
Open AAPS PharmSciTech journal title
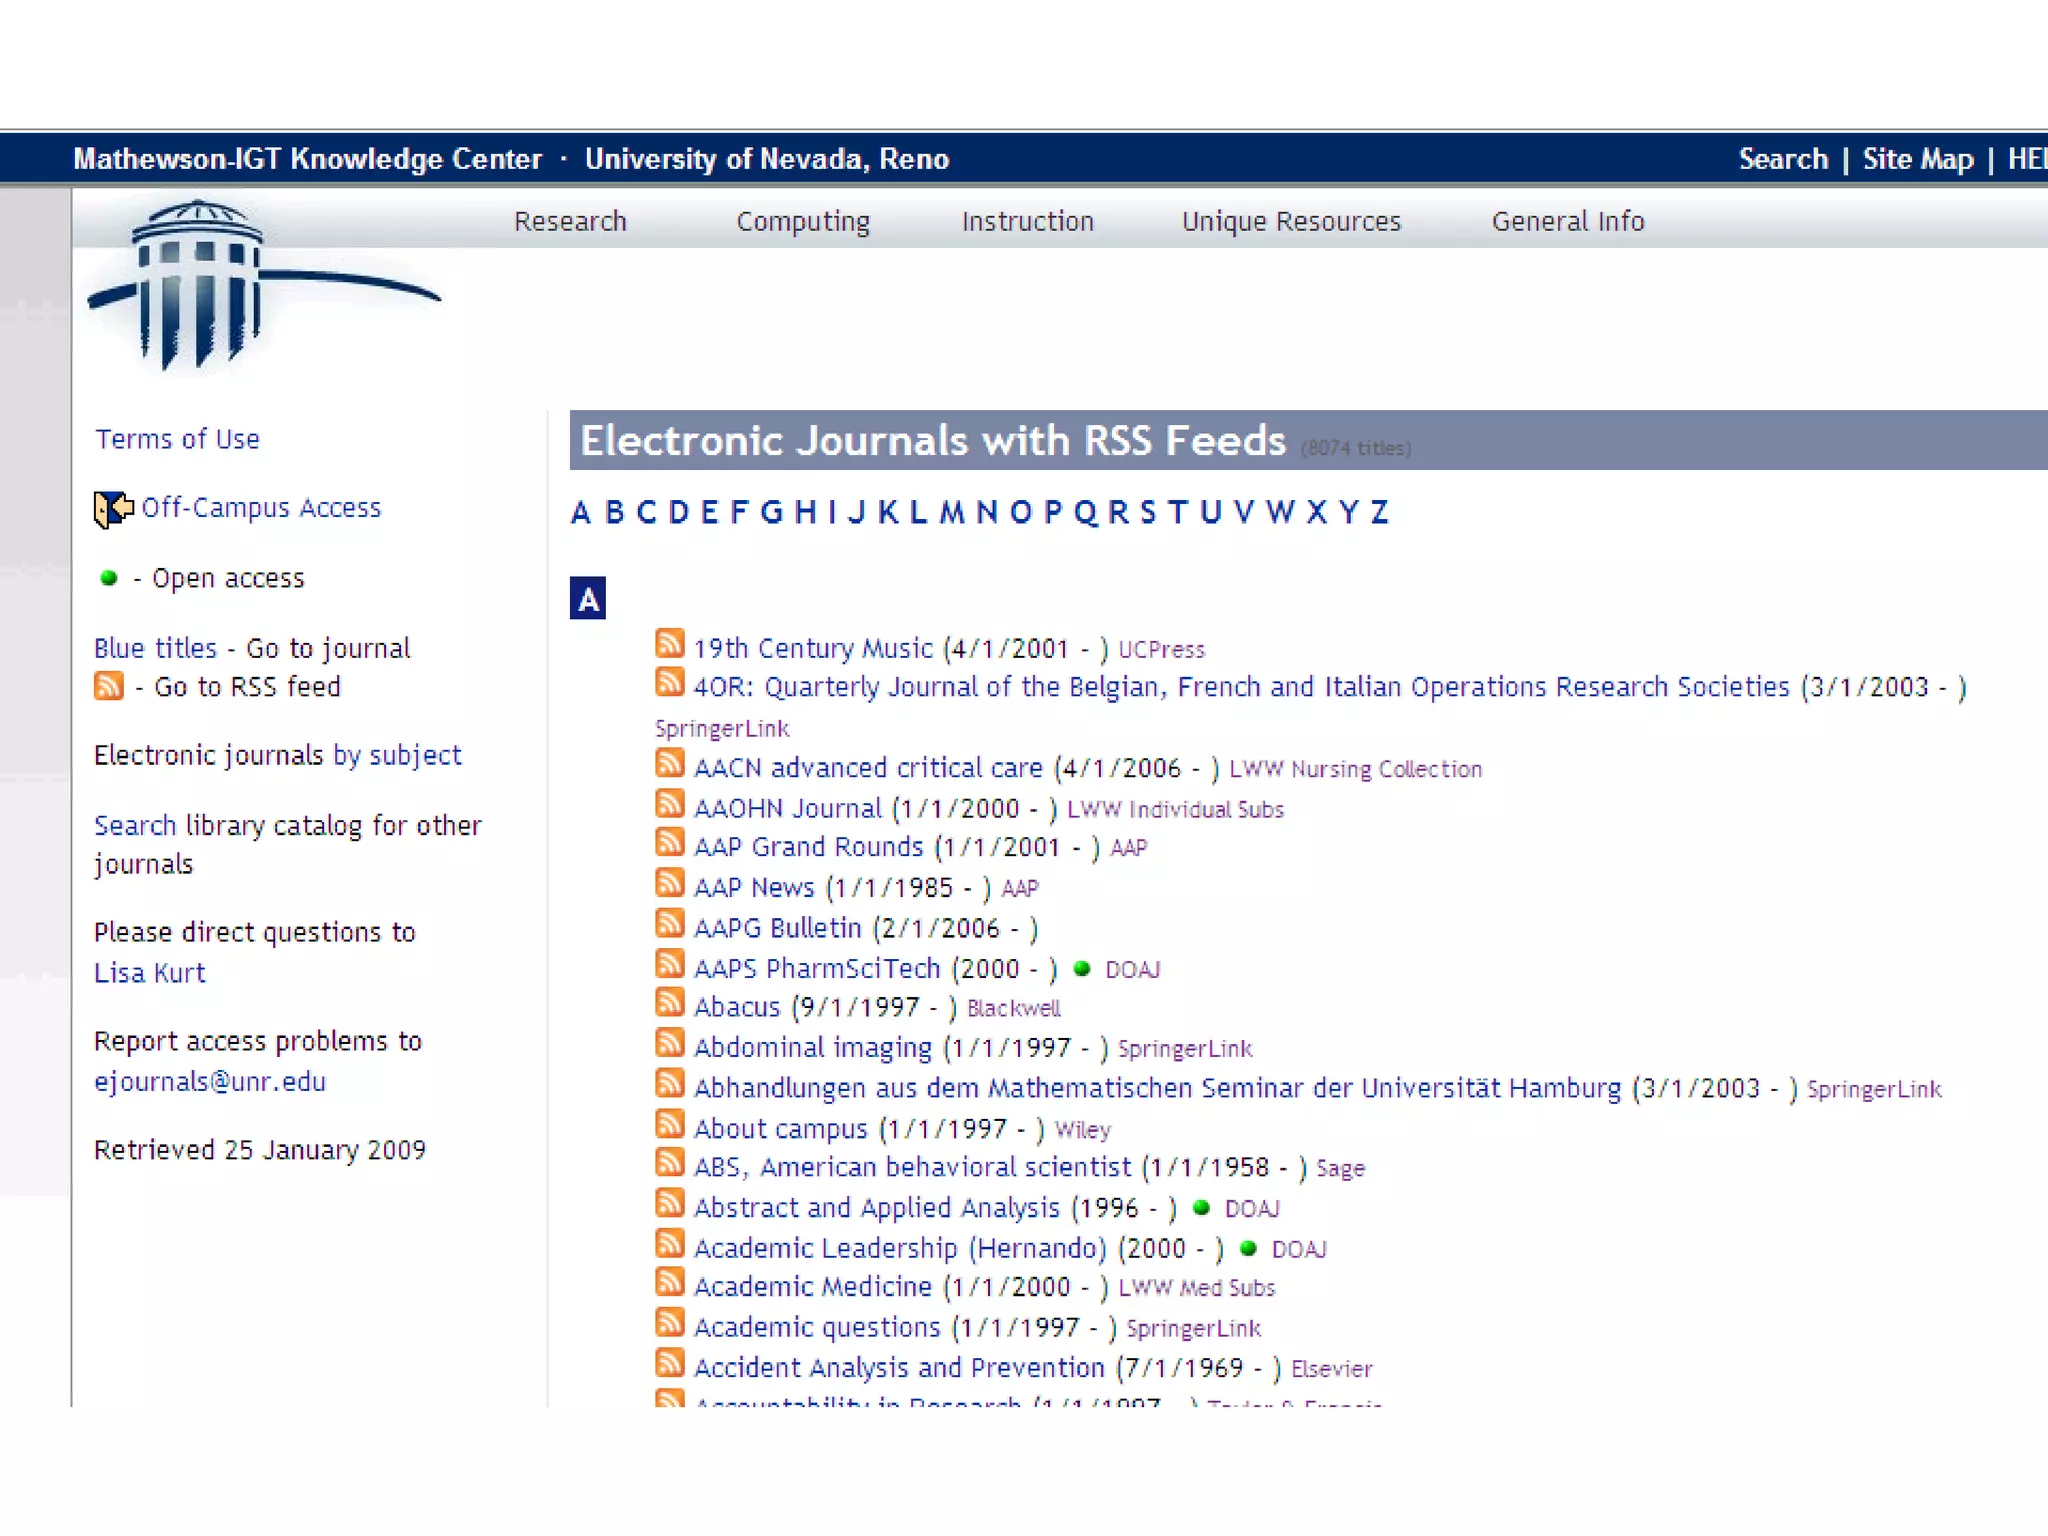(x=817, y=968)
